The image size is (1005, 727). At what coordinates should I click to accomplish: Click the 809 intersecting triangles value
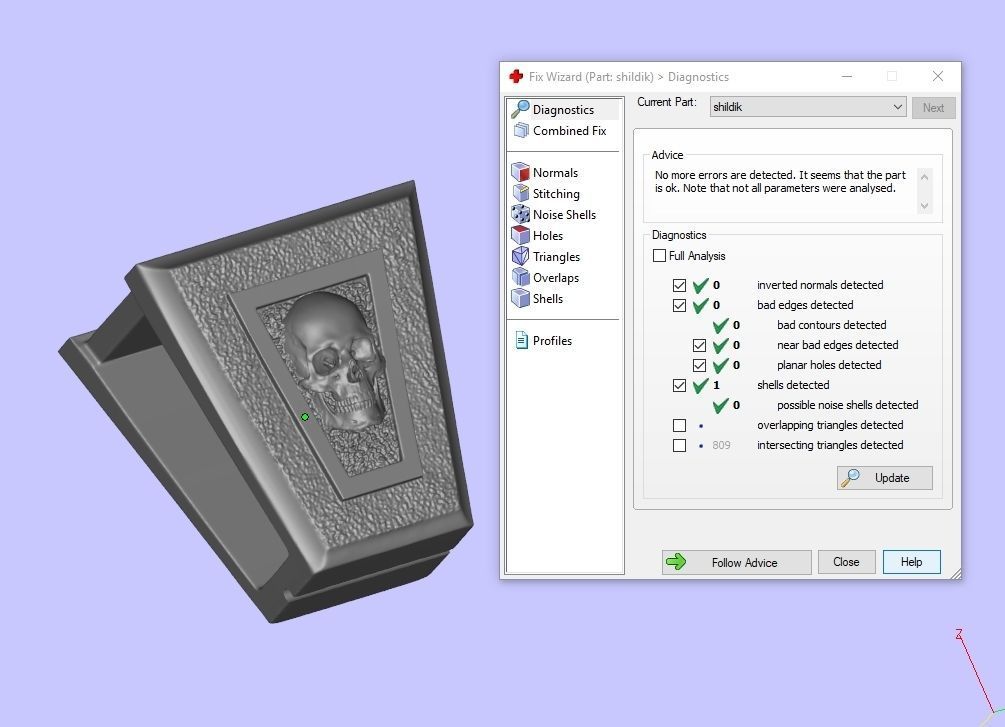(x=721, y=445)
